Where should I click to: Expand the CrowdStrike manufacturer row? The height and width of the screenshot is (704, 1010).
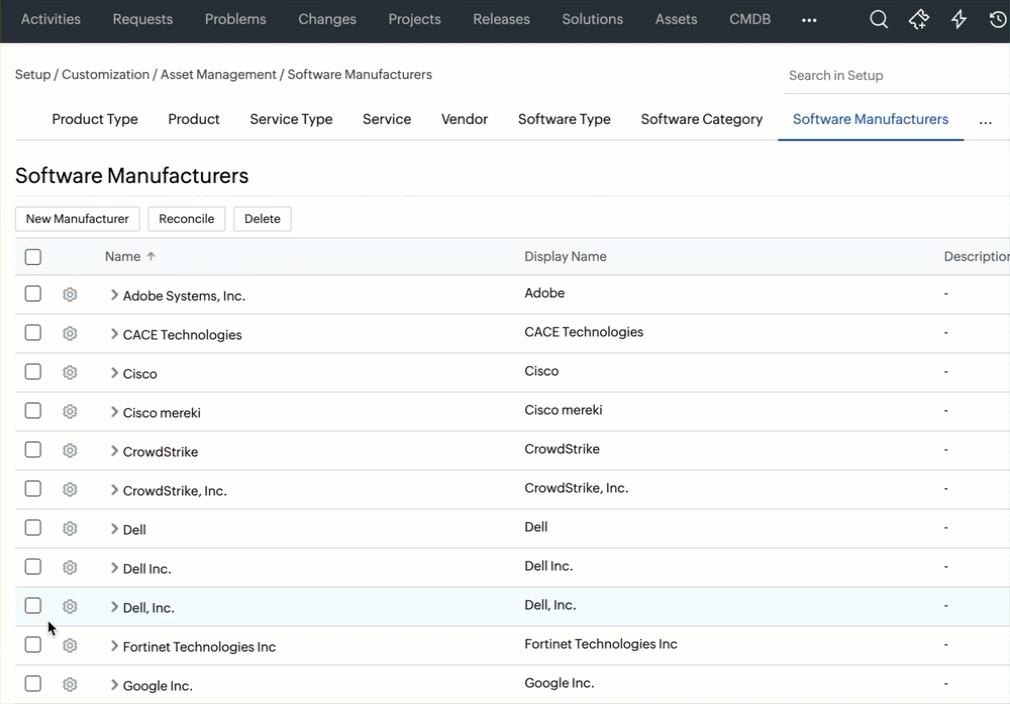[x=114, y=451]
